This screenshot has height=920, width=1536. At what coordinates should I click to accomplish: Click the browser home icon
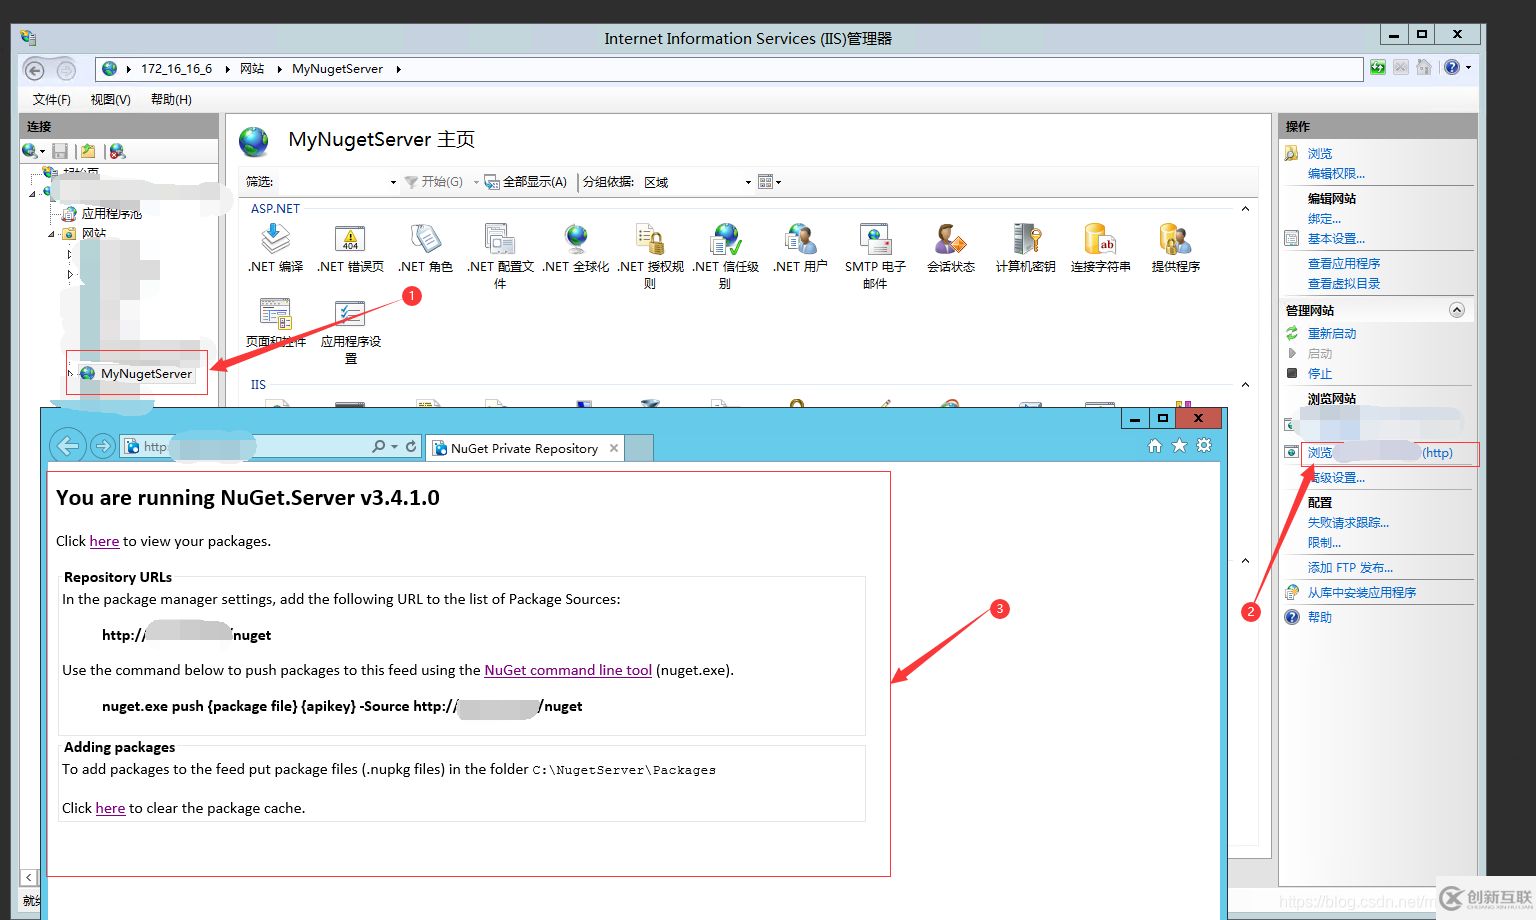1155,446
